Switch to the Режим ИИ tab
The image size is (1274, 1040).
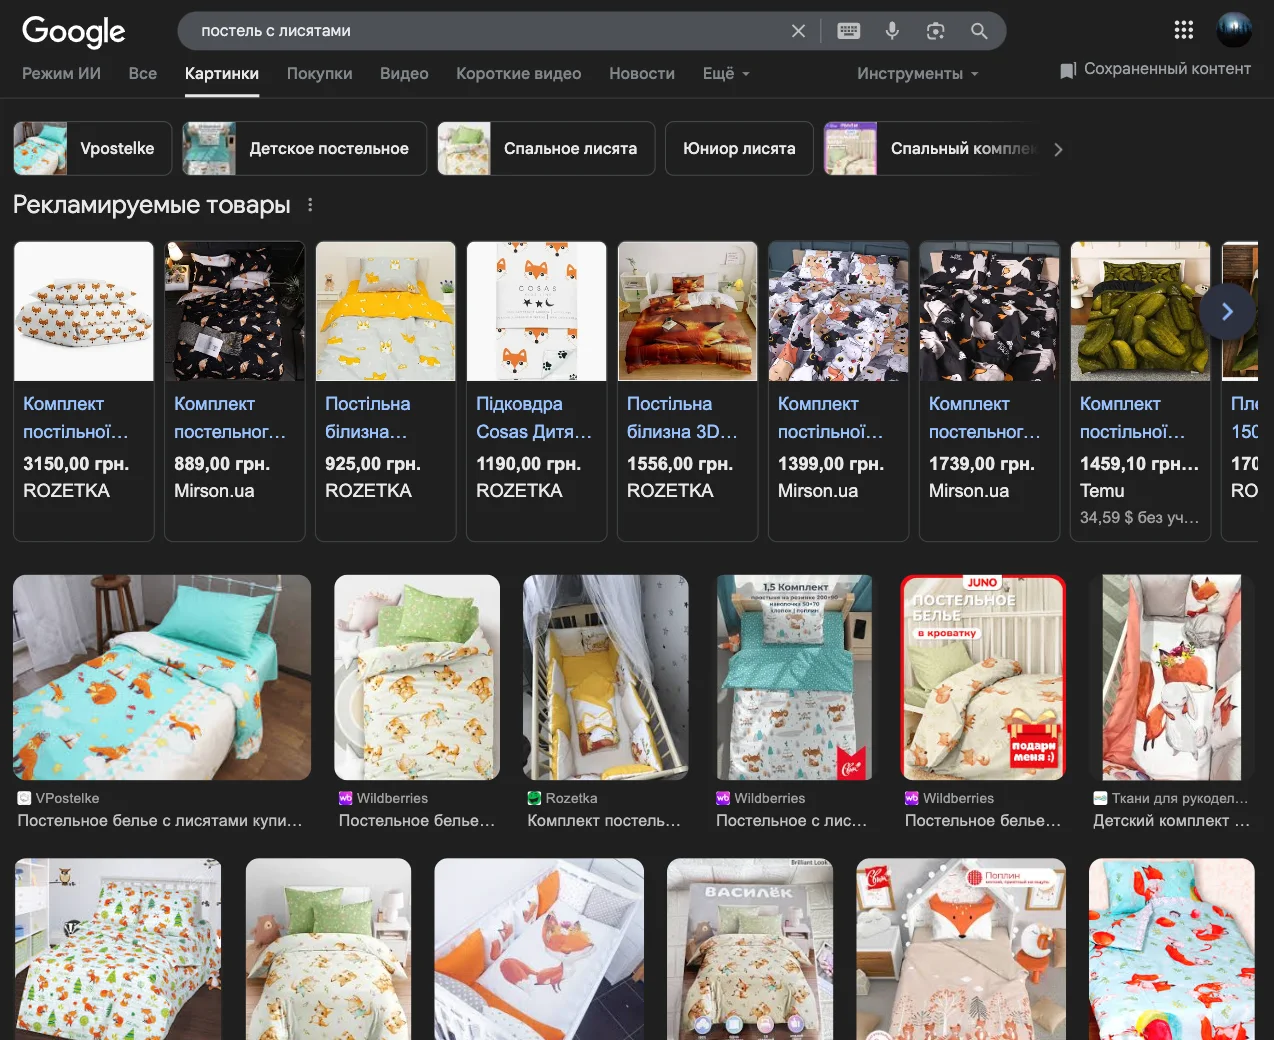point(61,73)
